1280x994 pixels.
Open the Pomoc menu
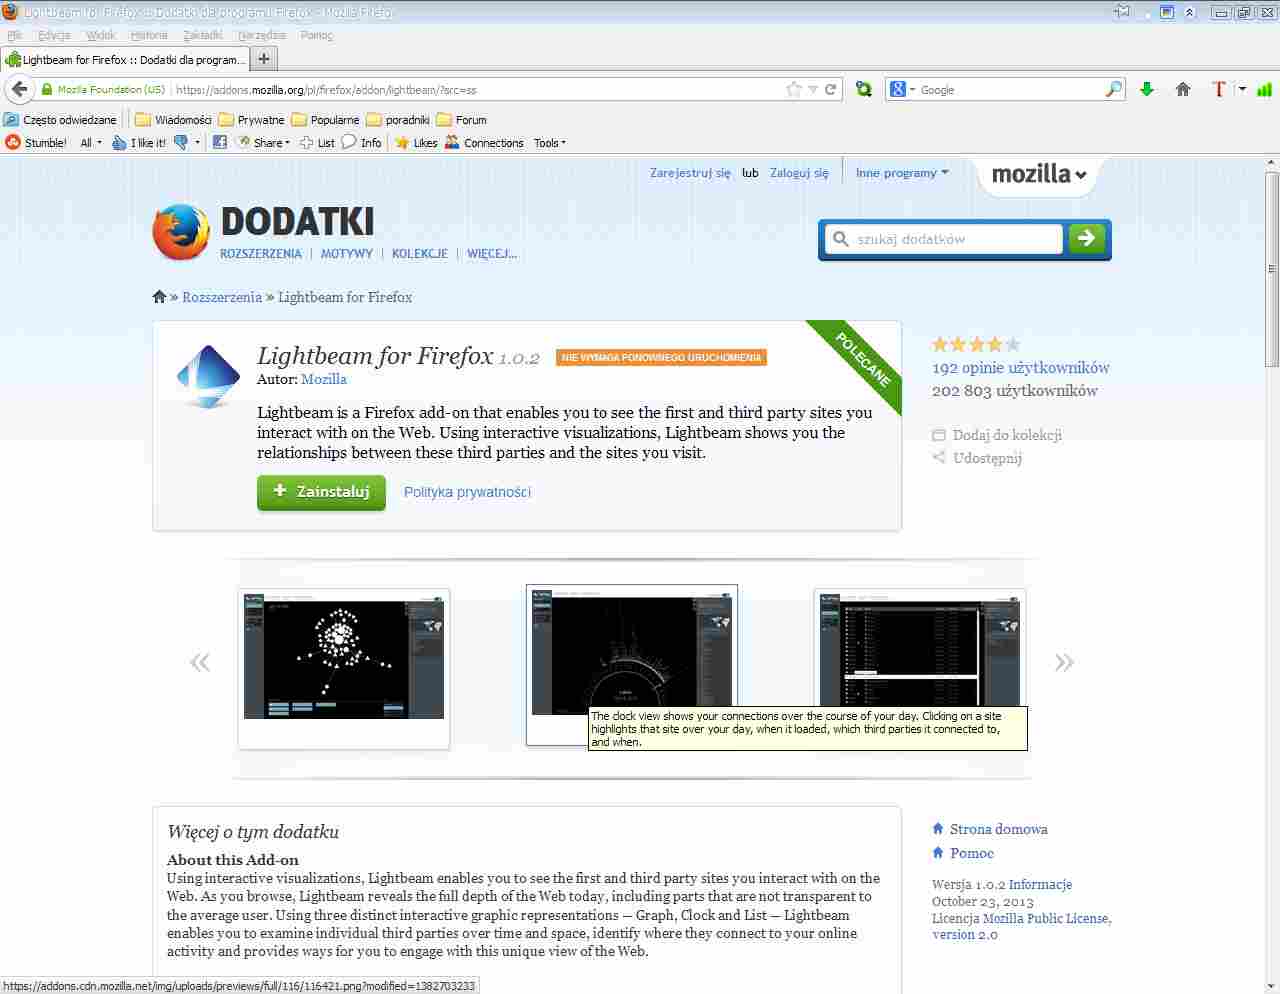tap(316, 35)
